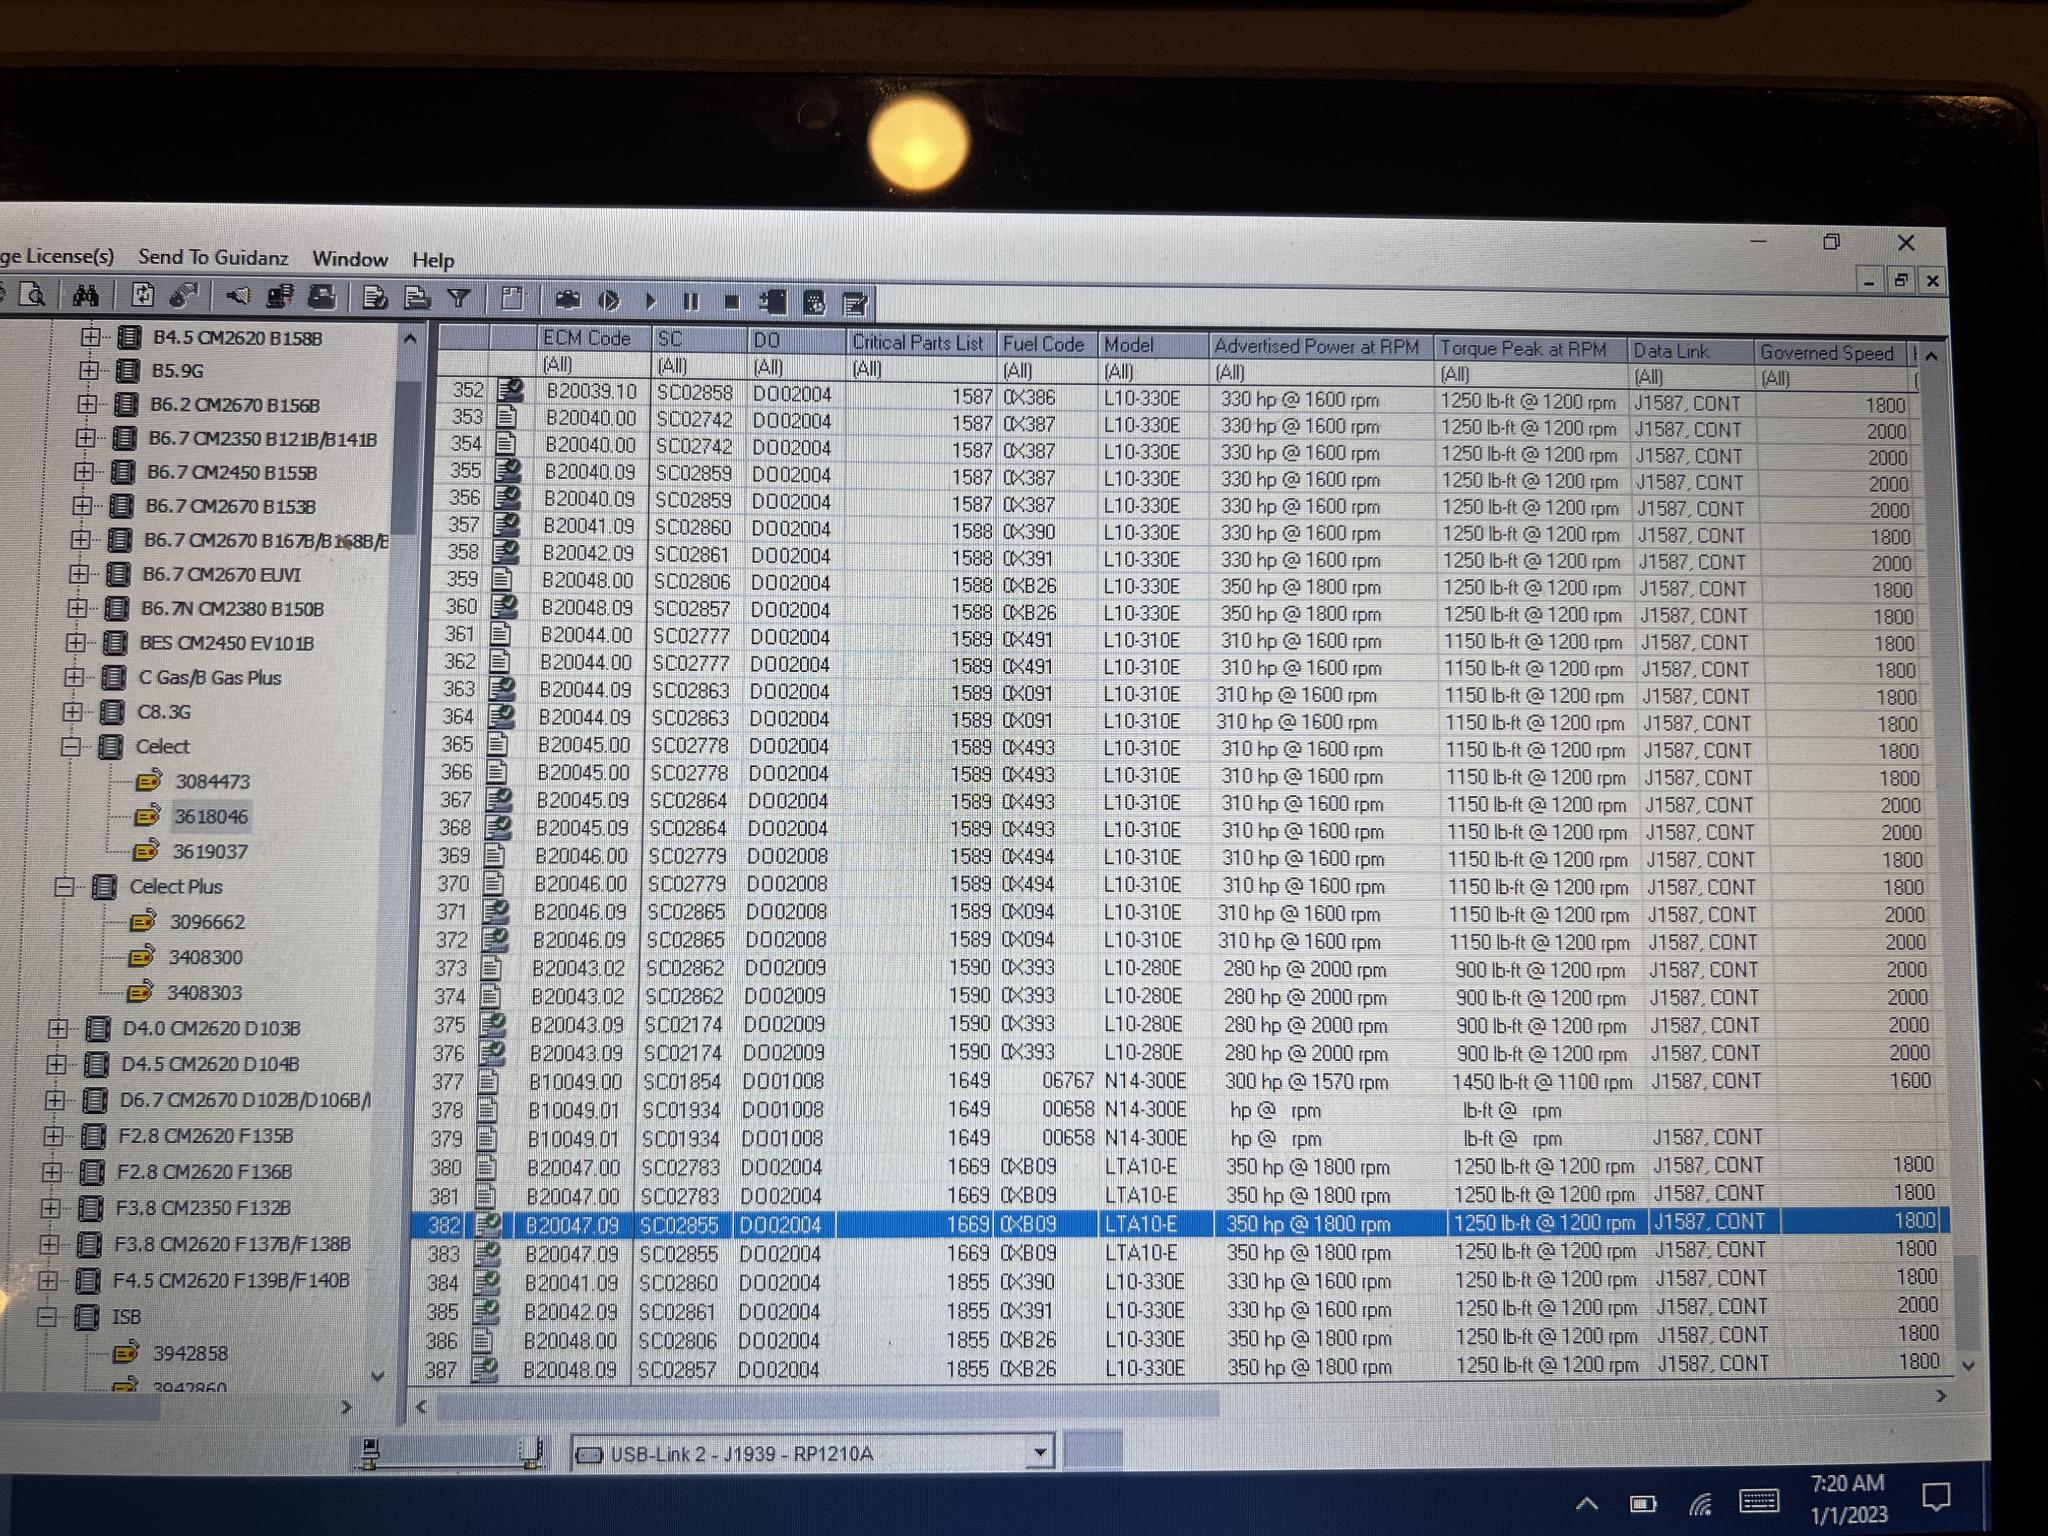Click the table's horizontal scrollbar

(827, 1405)
